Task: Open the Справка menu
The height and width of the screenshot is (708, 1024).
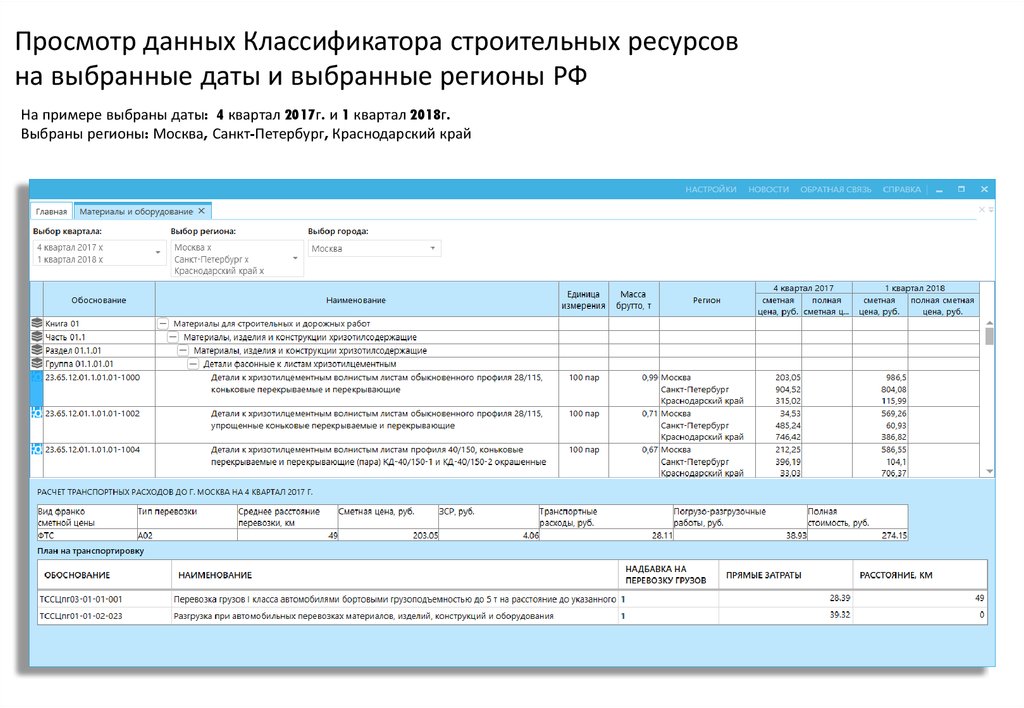Action: point(901,189)
